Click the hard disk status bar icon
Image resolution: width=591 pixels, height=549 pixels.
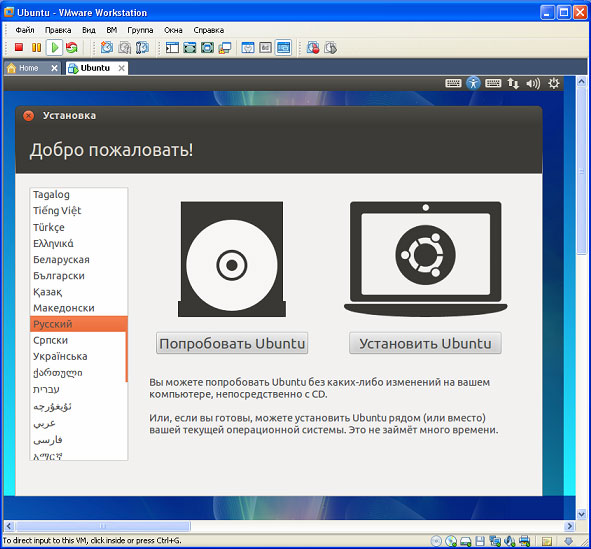466,541
